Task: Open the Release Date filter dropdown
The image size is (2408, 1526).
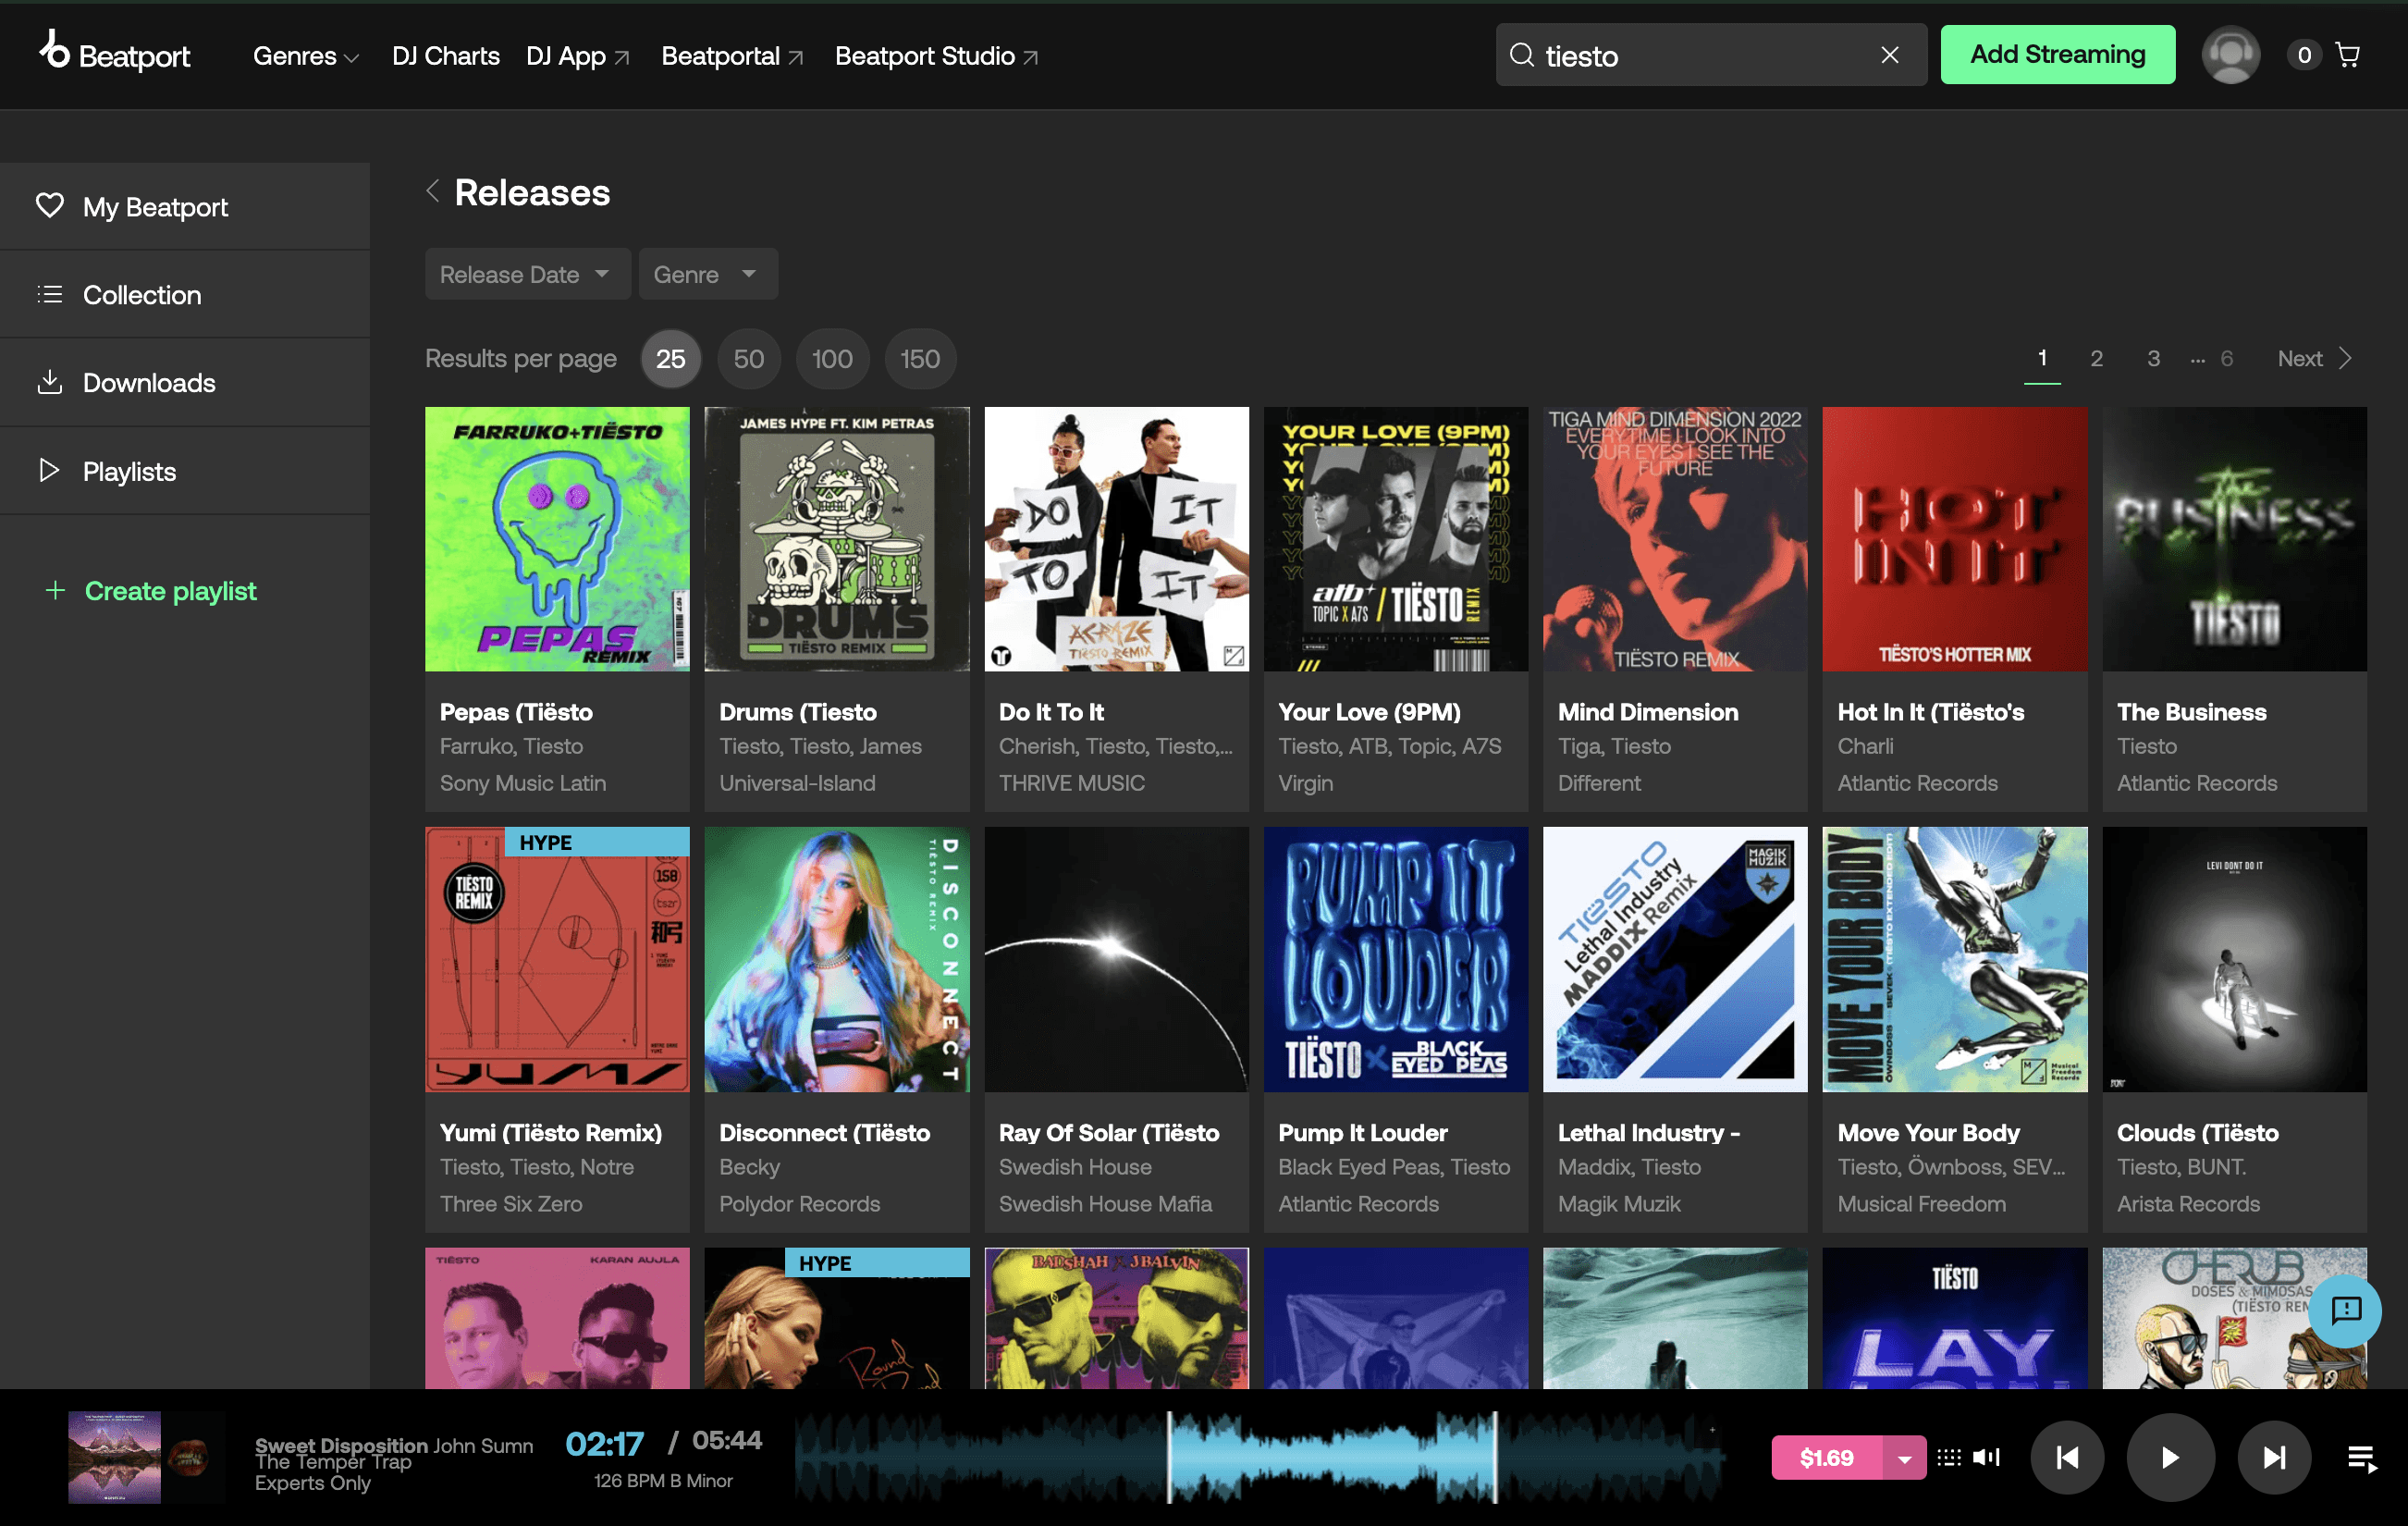Action: [x=527, y=274]
